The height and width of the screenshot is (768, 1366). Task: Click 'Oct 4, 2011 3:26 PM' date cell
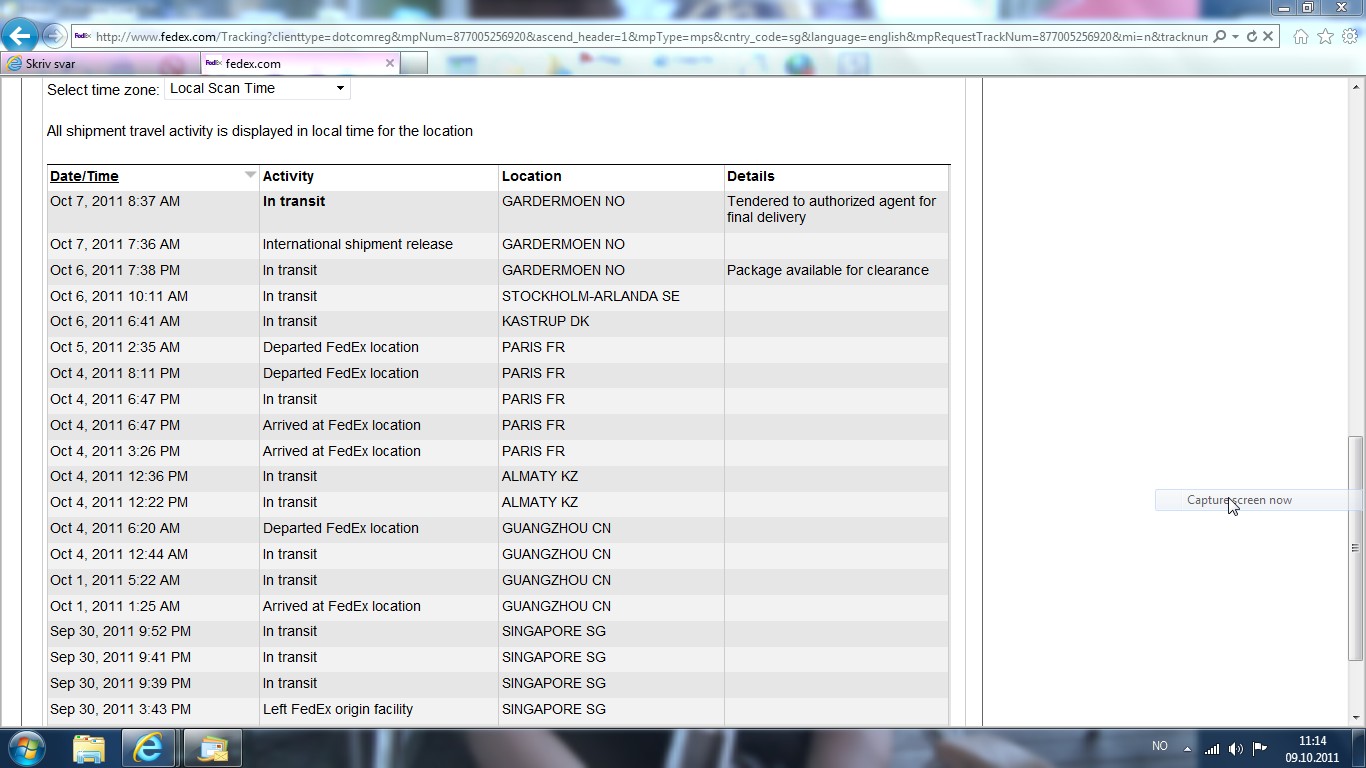point(115,451)
